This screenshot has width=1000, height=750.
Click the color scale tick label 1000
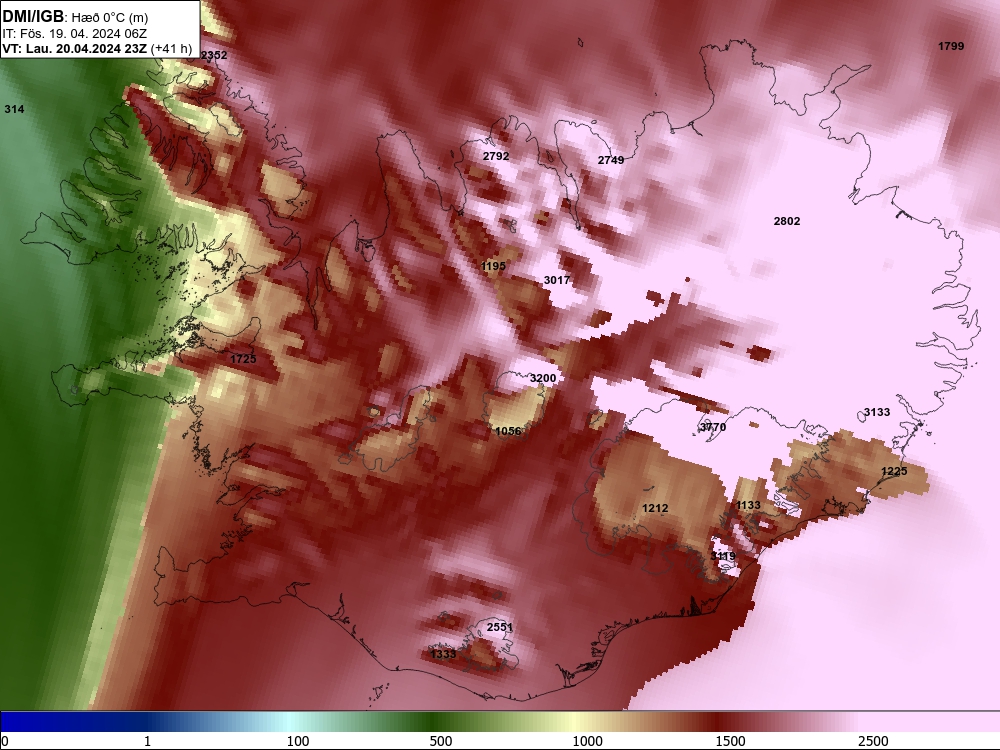click(x=587, y=741)
